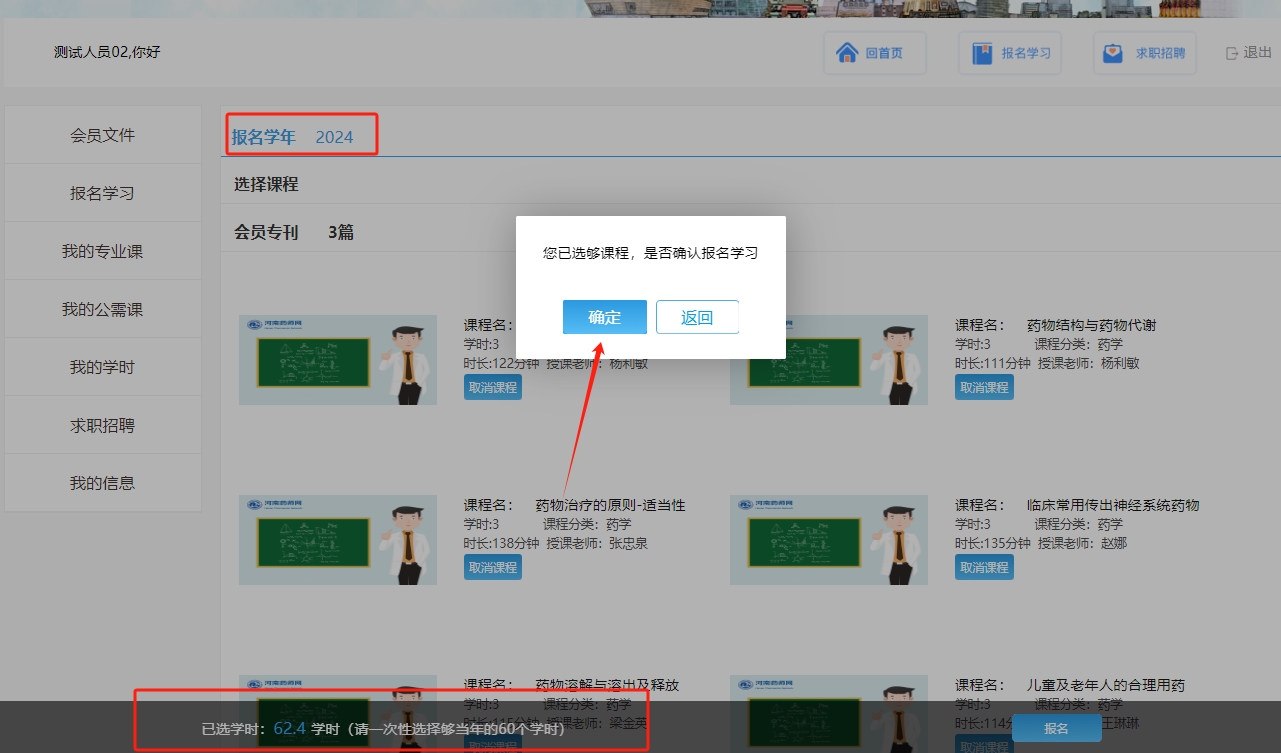Cancel the course 药物结构与药物代谢
This screenshot has width=1281, height=753.
(984, 387)
